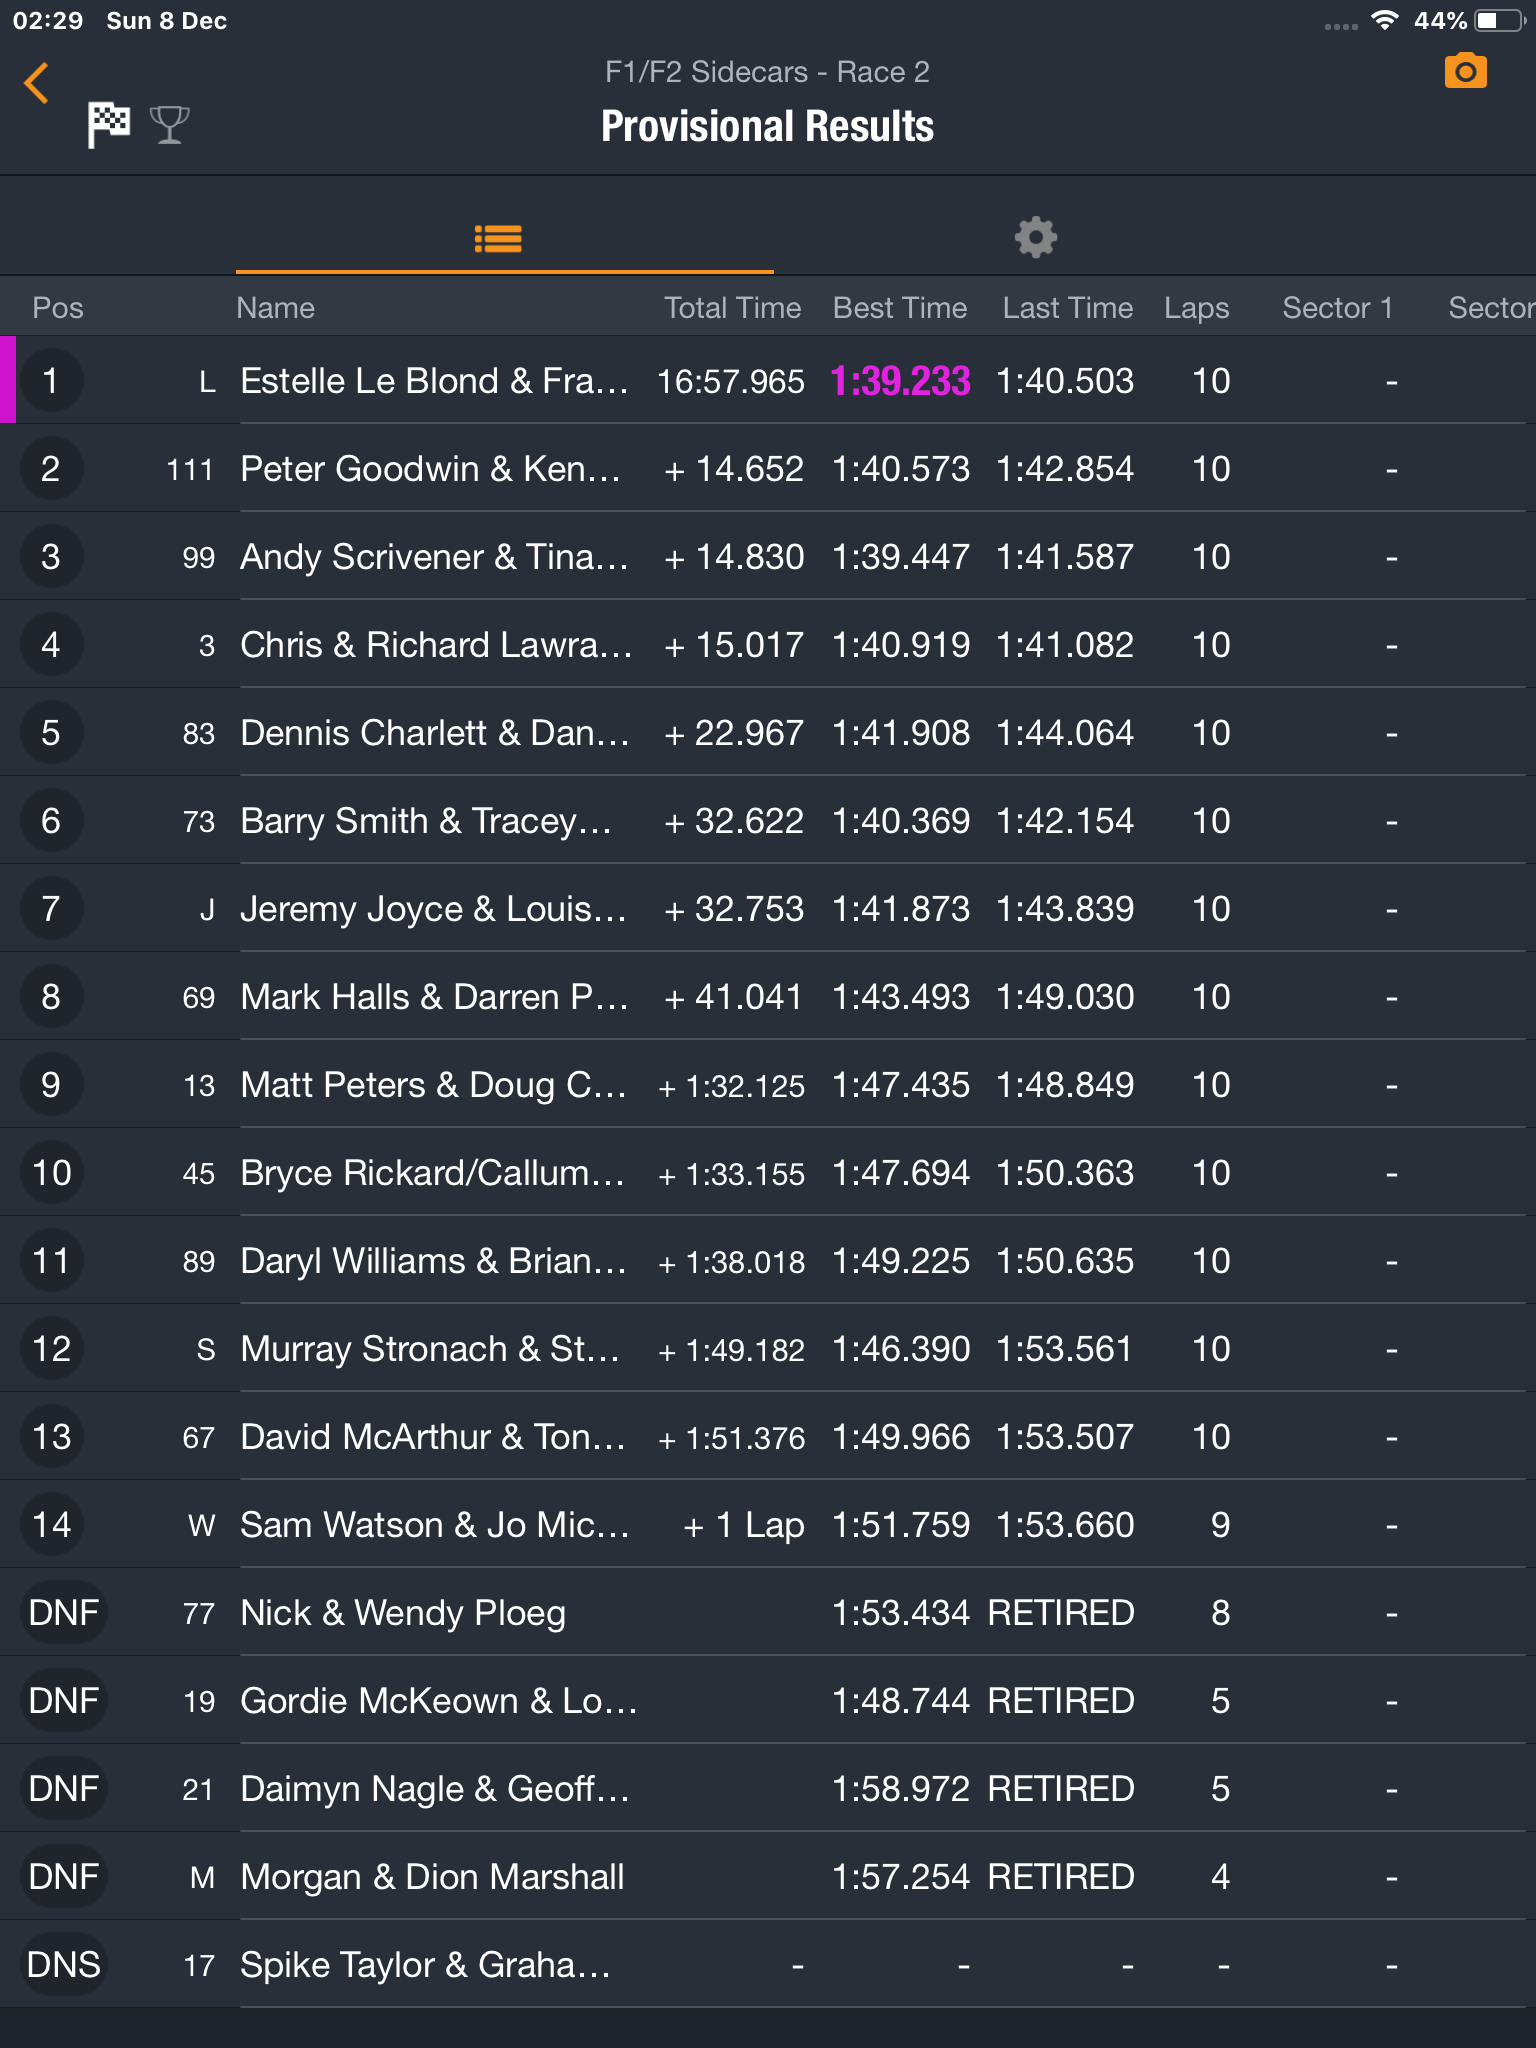
Task: Open the settings gear tab
Action: [x=1036, y=238]
